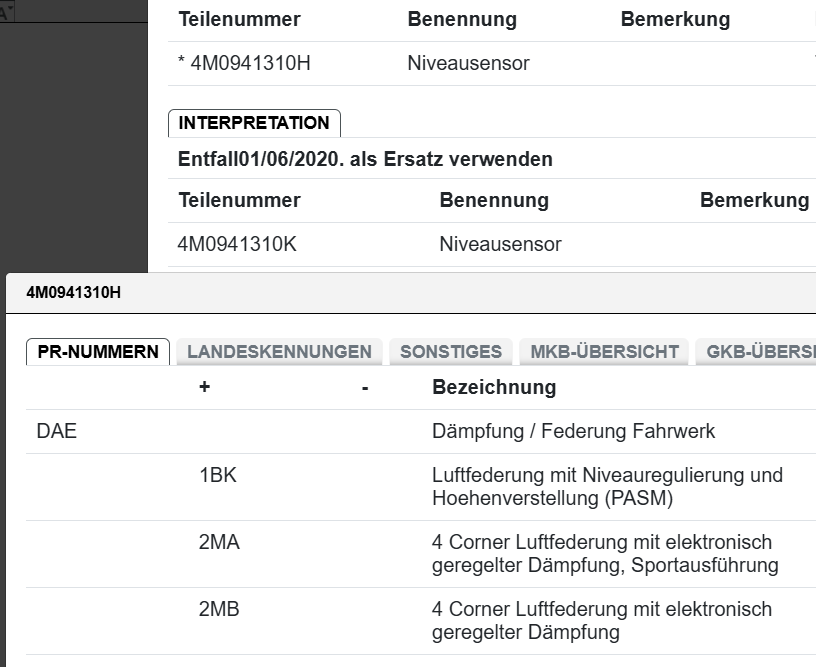Select the 1BK PR number
Image resolution: width=816 pixels, height=667 pixels.
[218, 476]
